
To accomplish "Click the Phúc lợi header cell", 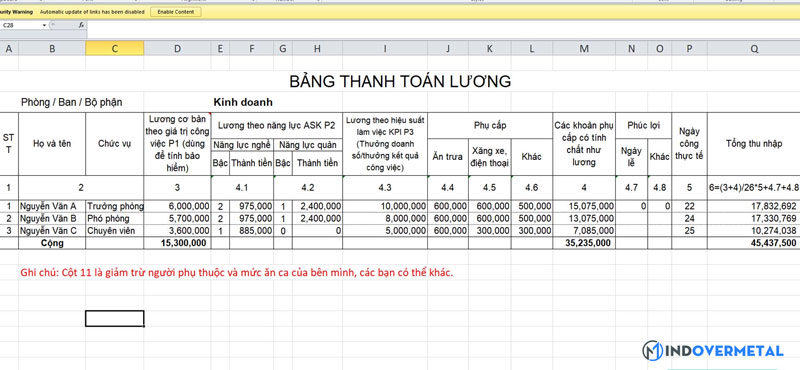I will pyautogui.click(x=643, y=125).
